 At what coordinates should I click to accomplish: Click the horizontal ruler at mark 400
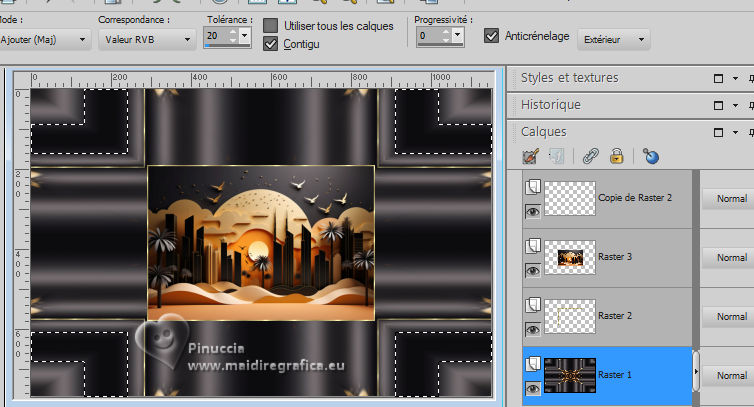click(x=200, y=77)
